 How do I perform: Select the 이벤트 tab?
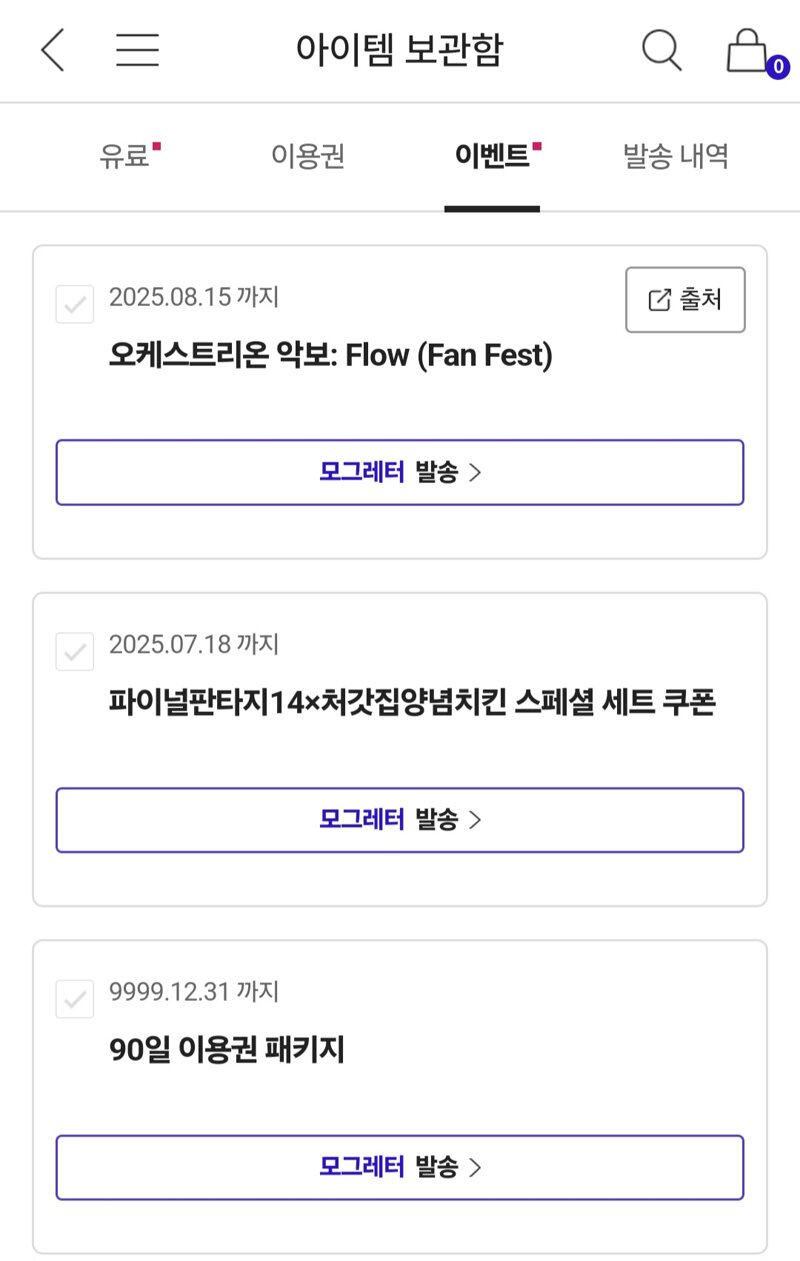(492, 157)
